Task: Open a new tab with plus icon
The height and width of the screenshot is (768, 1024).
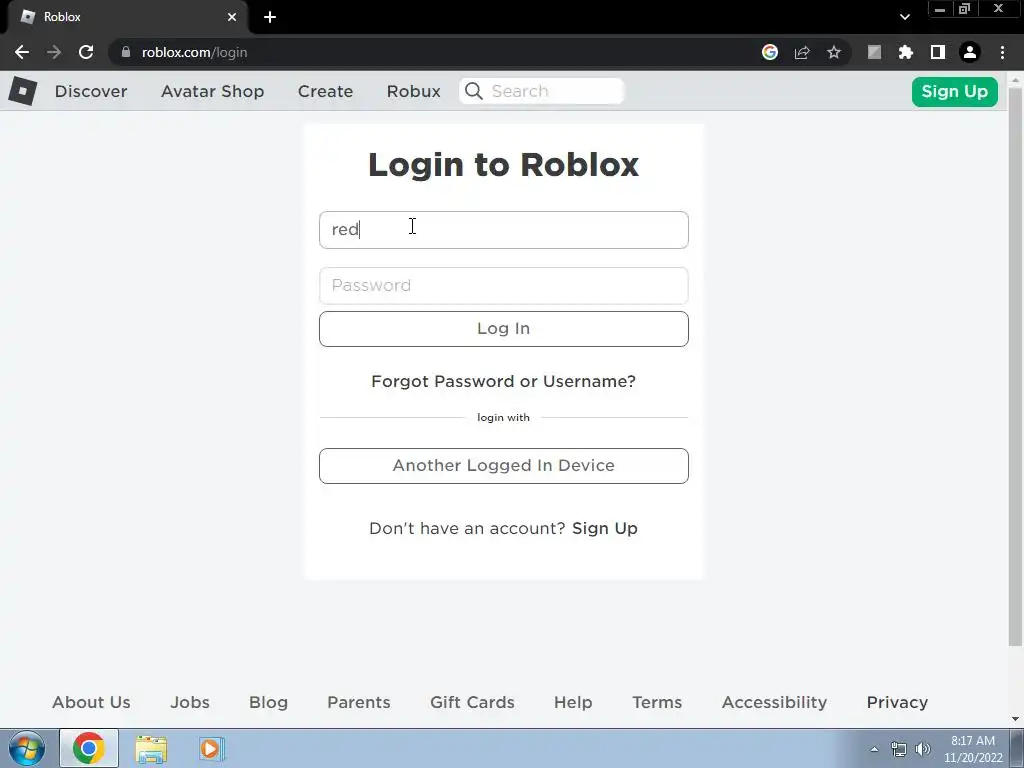Action: [x=270, y=17]
